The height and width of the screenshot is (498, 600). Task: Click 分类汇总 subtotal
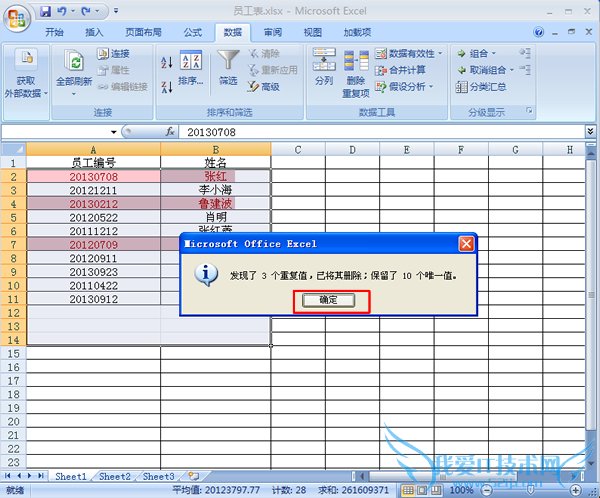coord(481,87)
